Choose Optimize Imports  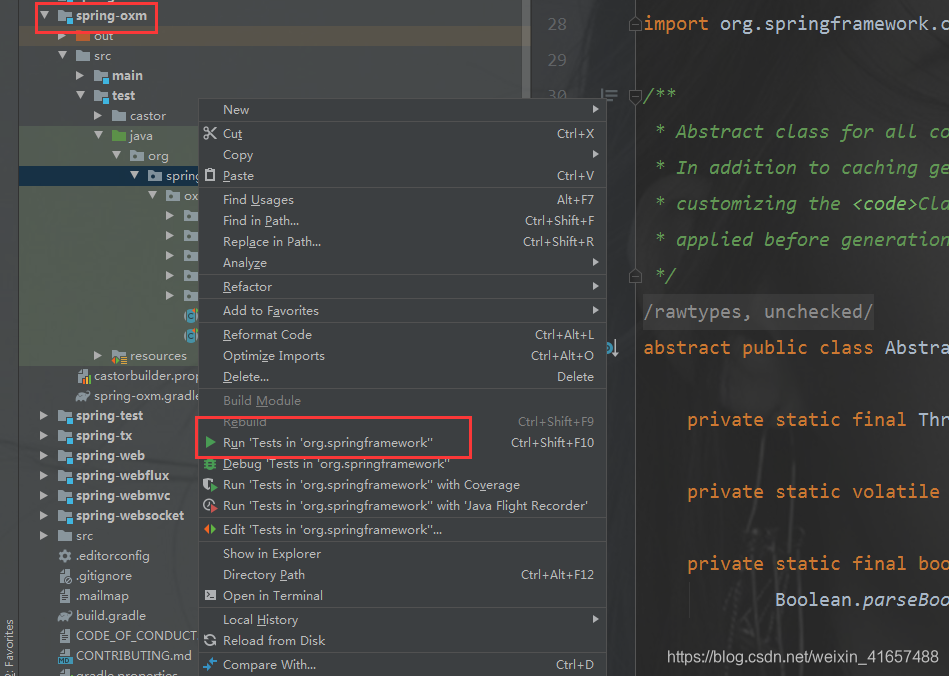(x=402, y=355)
